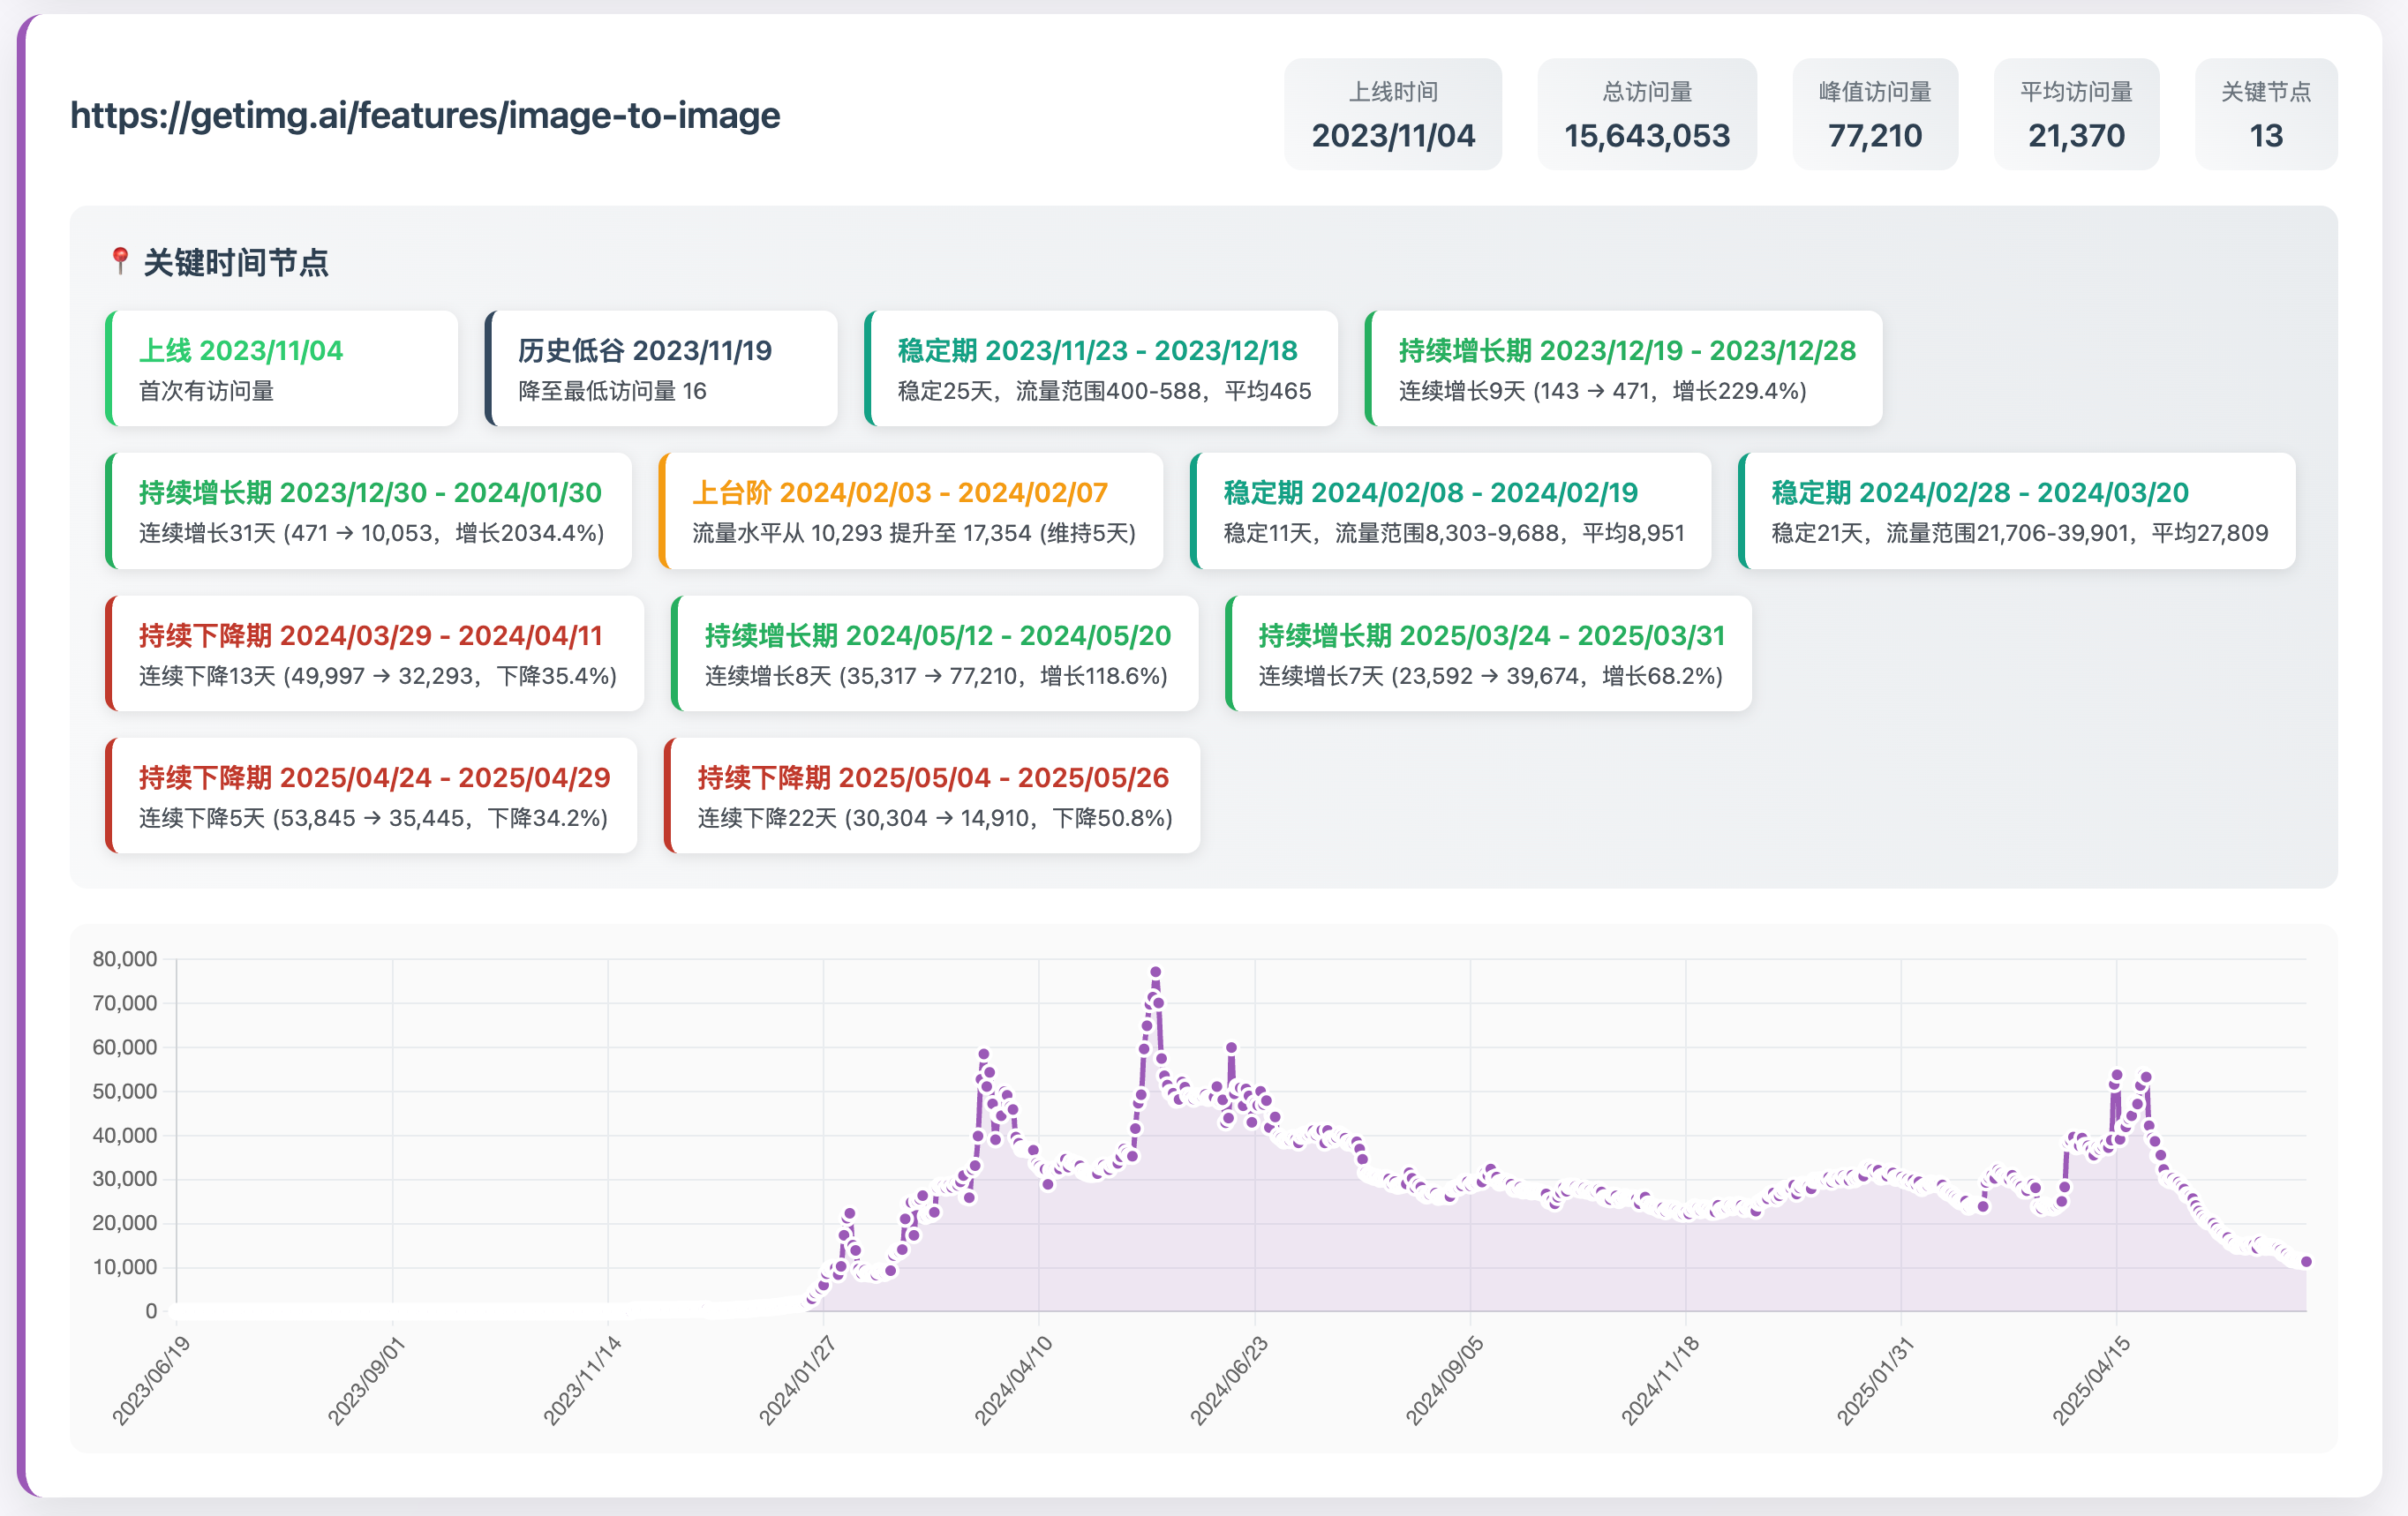
Task: Click the 80,000 y-axis label
Action: coord(125,959)
